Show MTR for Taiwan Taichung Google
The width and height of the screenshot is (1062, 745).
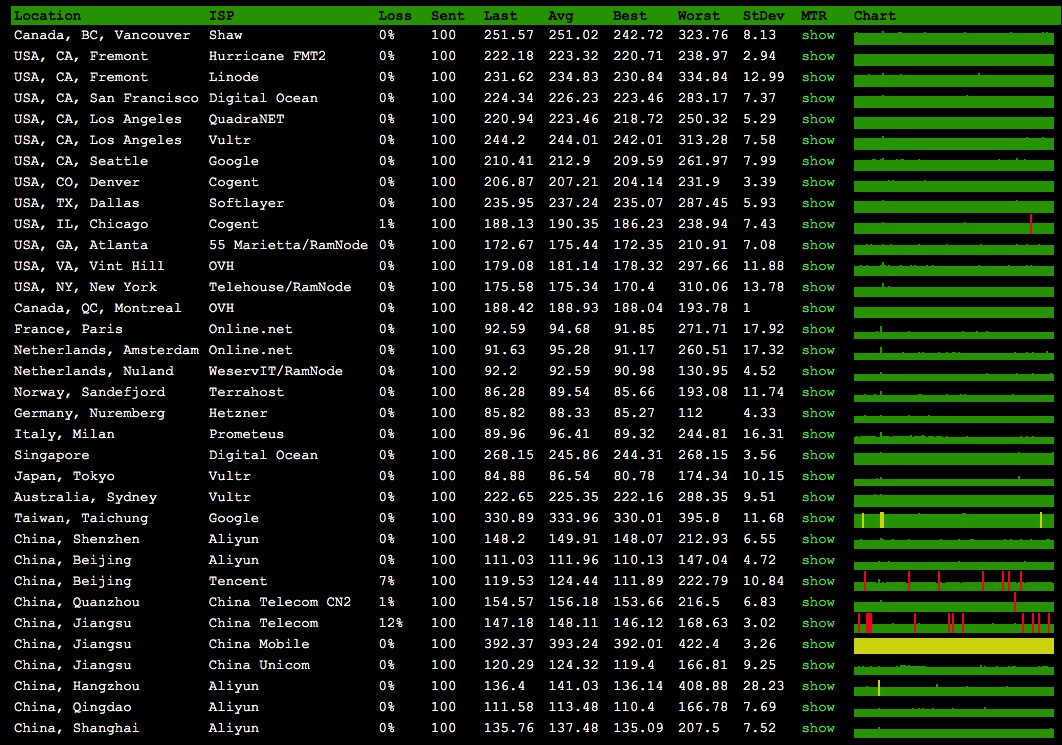tap(818, 518)
